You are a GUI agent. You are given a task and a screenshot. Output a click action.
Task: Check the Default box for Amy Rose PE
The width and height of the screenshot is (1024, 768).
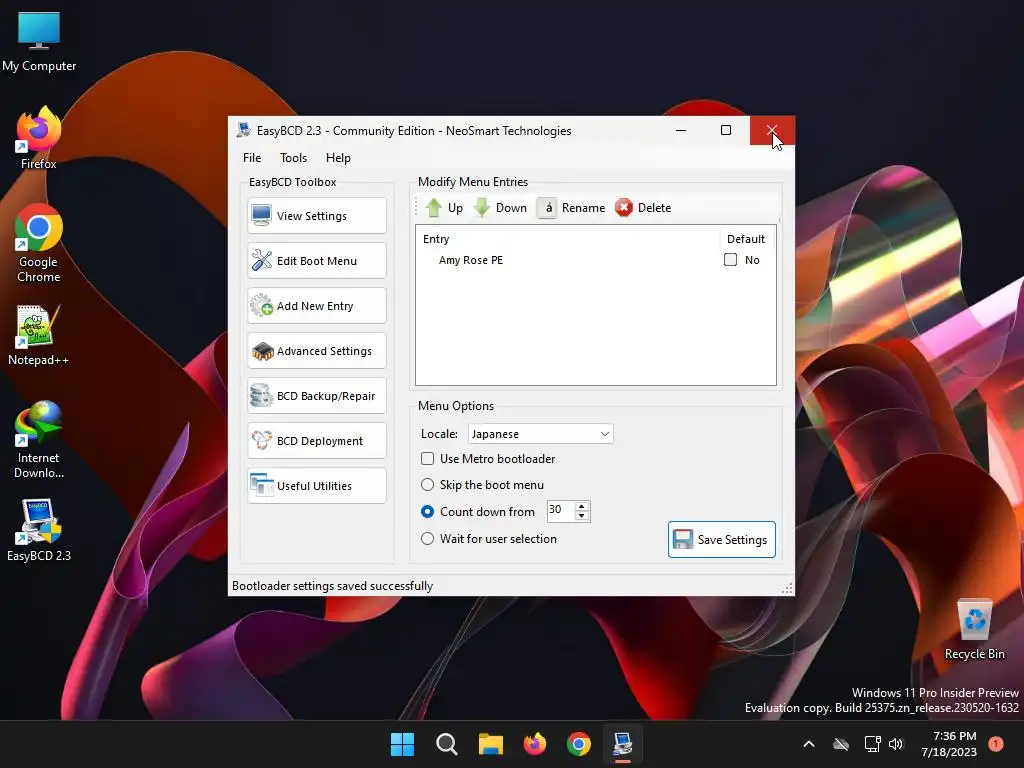point(730,260)
